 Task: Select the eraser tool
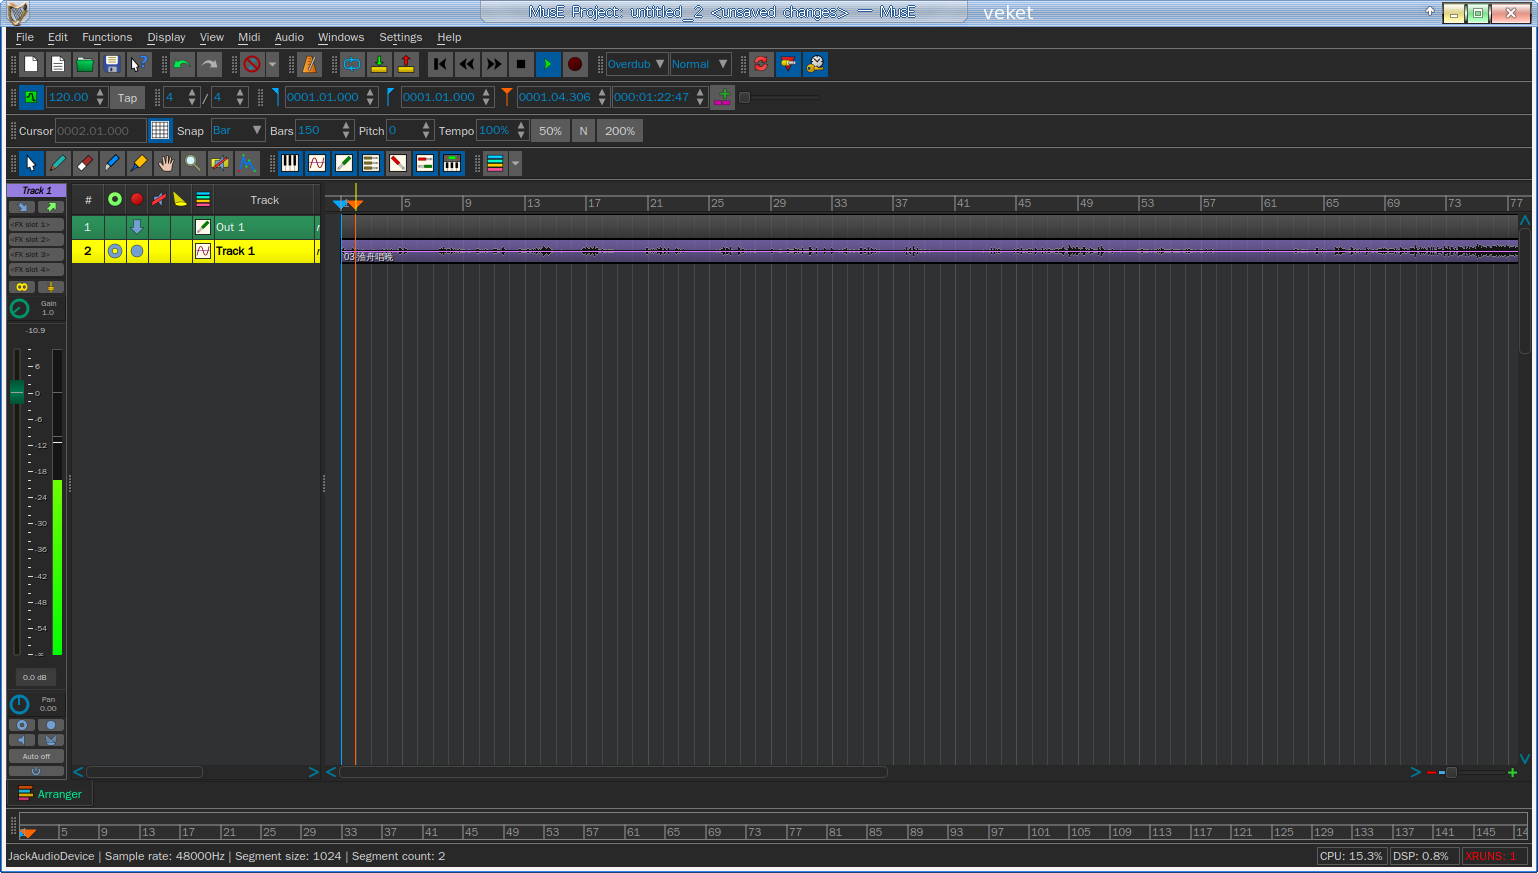pyautogui.click(x=85, y=163)
